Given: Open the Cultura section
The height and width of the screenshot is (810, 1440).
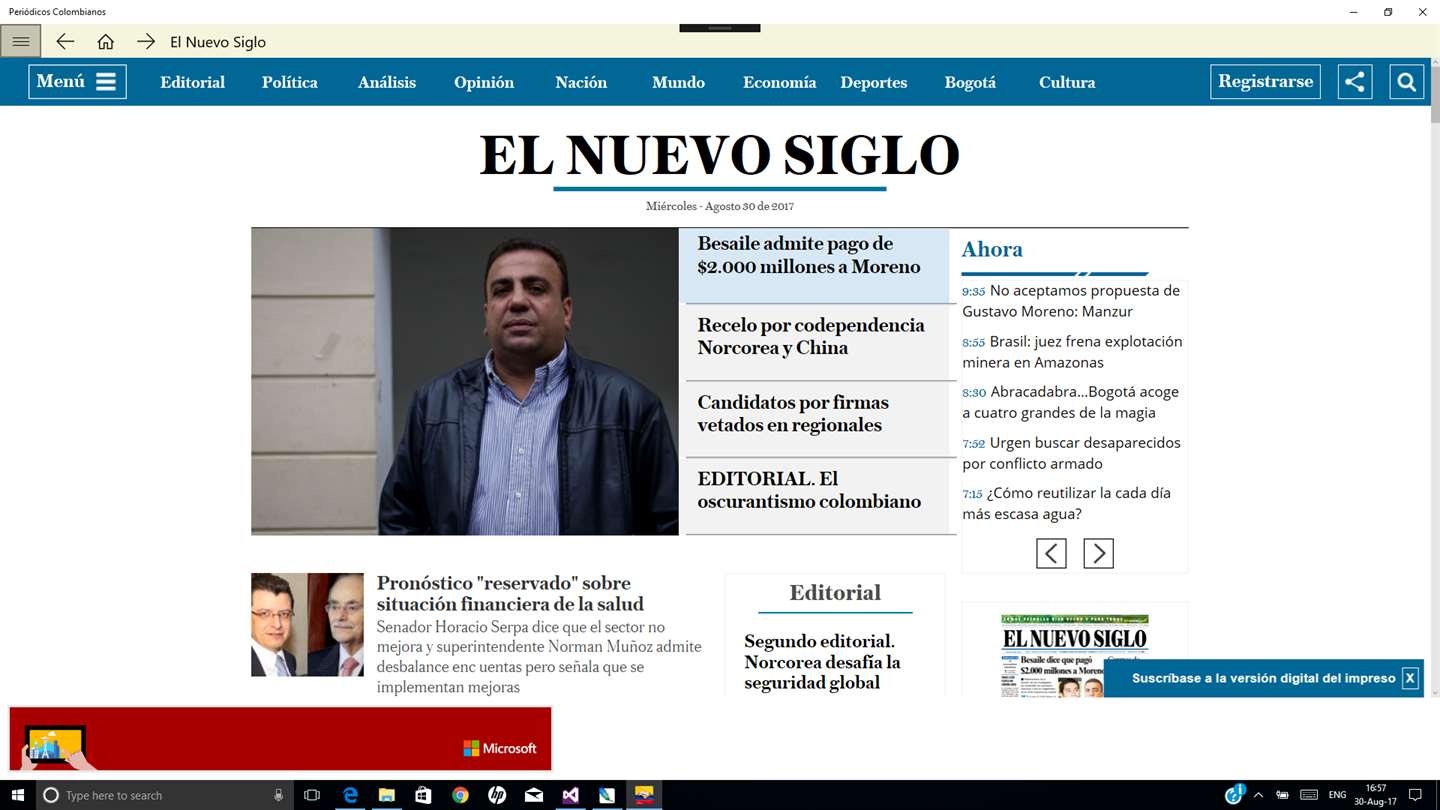Looking at the screenshot, I should point(1067,82).
